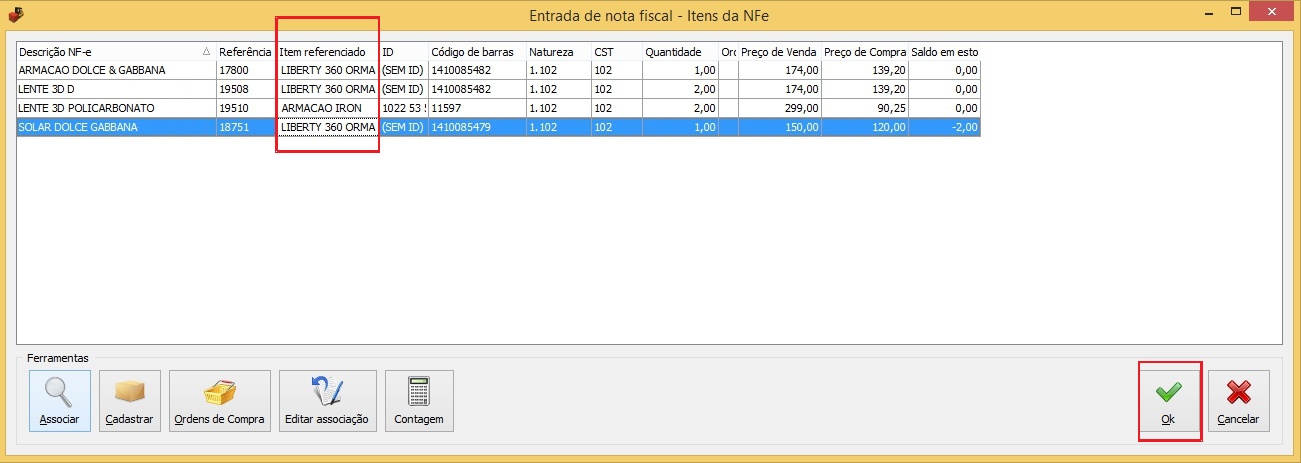Open the Contagem calculator tool
The image size is (1301, 463).
pos(419,392)
